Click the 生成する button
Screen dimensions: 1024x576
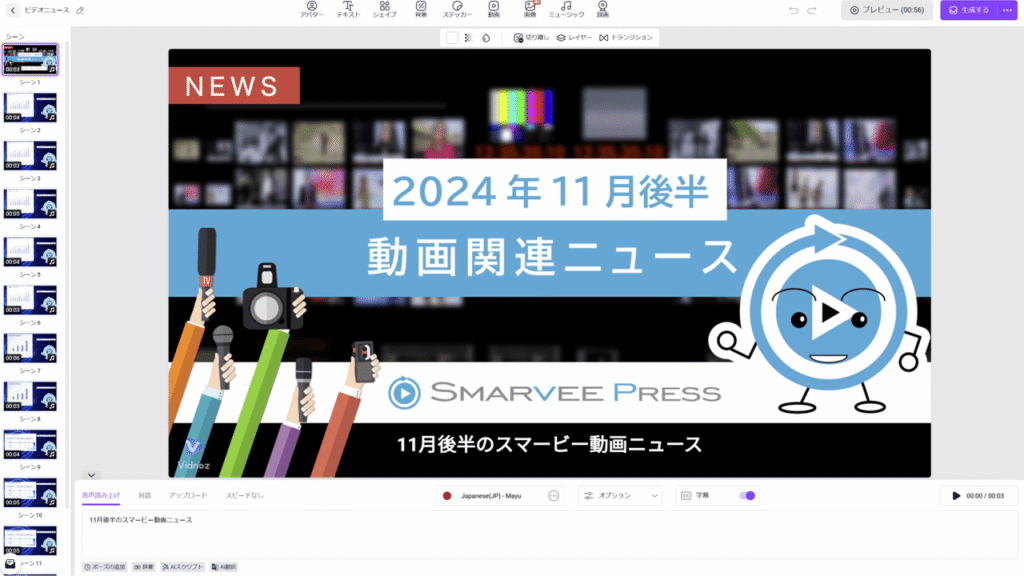pyautogui.click(x=969, y=12)
